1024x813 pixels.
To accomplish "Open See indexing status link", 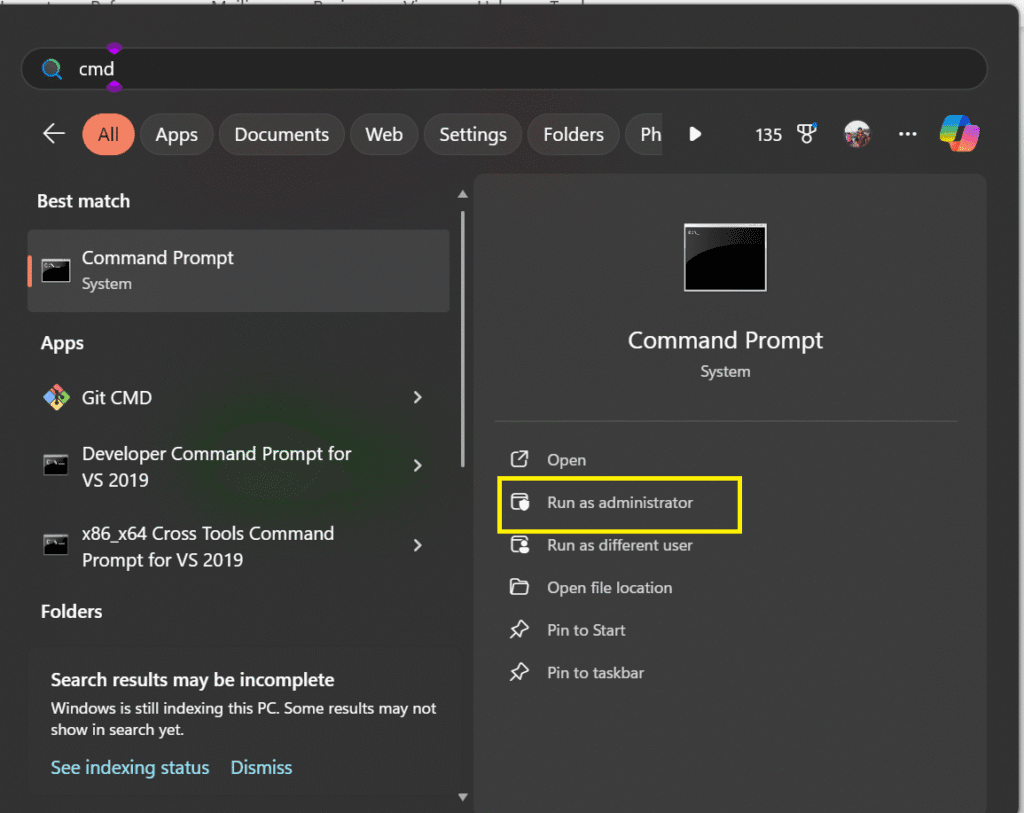I will click(x=129, y=767).
